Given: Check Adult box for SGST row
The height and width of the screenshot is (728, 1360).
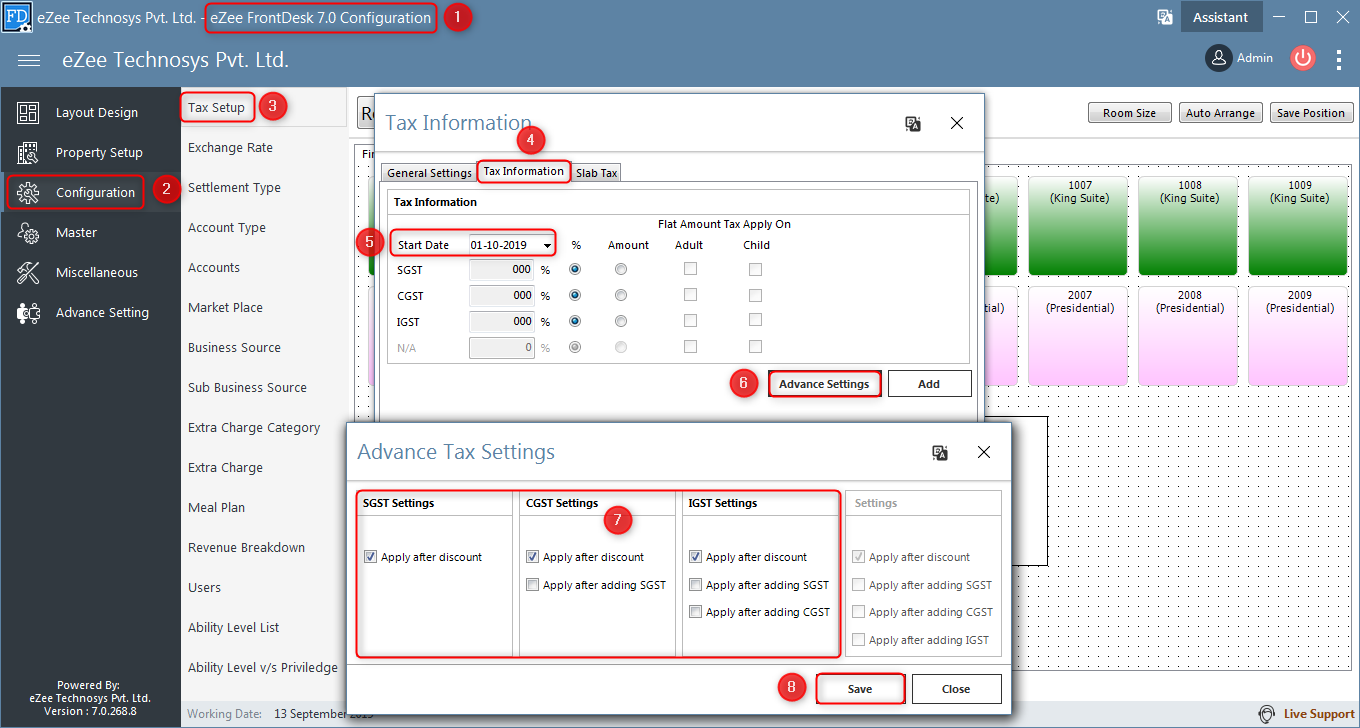Looking at the screenshot, I should click(x=690, y=269).
